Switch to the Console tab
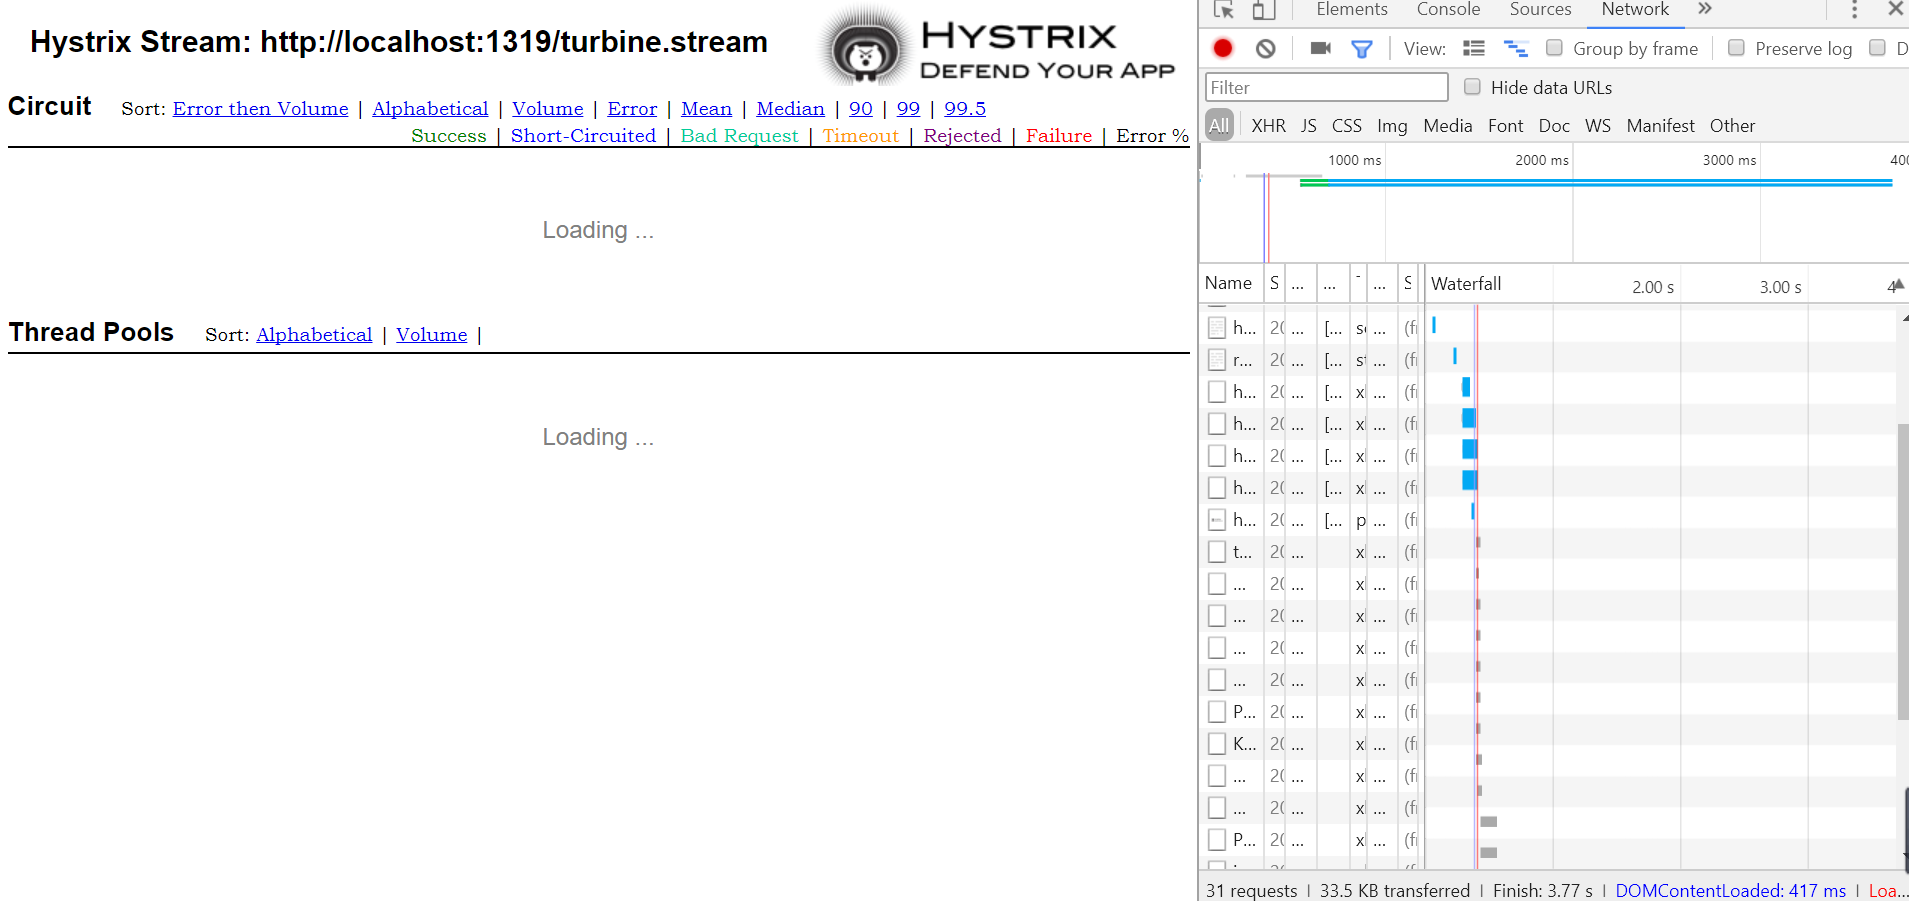This screenshot has width=1909, height=901. pyautogui.click(x=1447, y=9)
